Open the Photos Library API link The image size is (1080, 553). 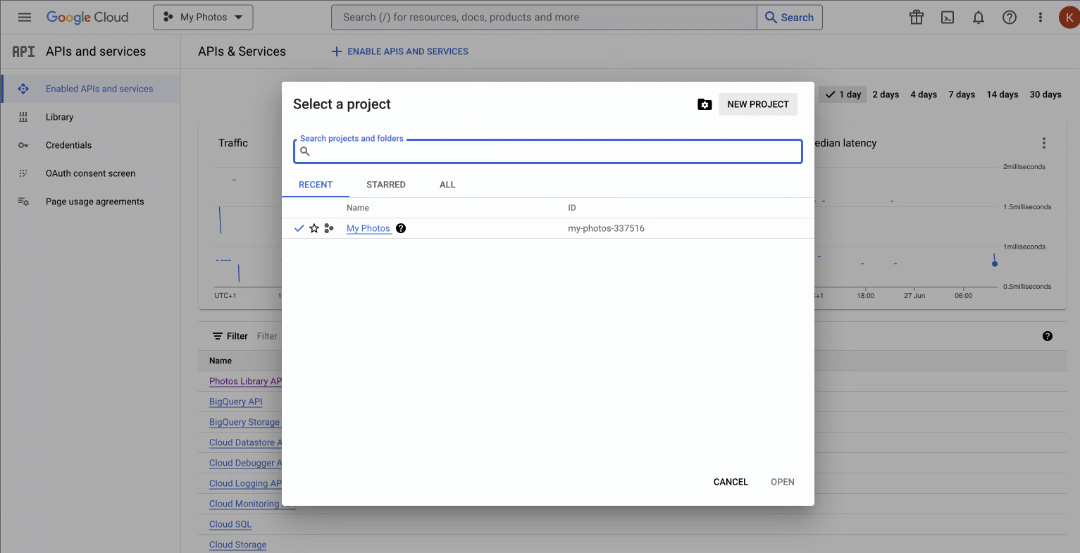(x=245, y=382)
